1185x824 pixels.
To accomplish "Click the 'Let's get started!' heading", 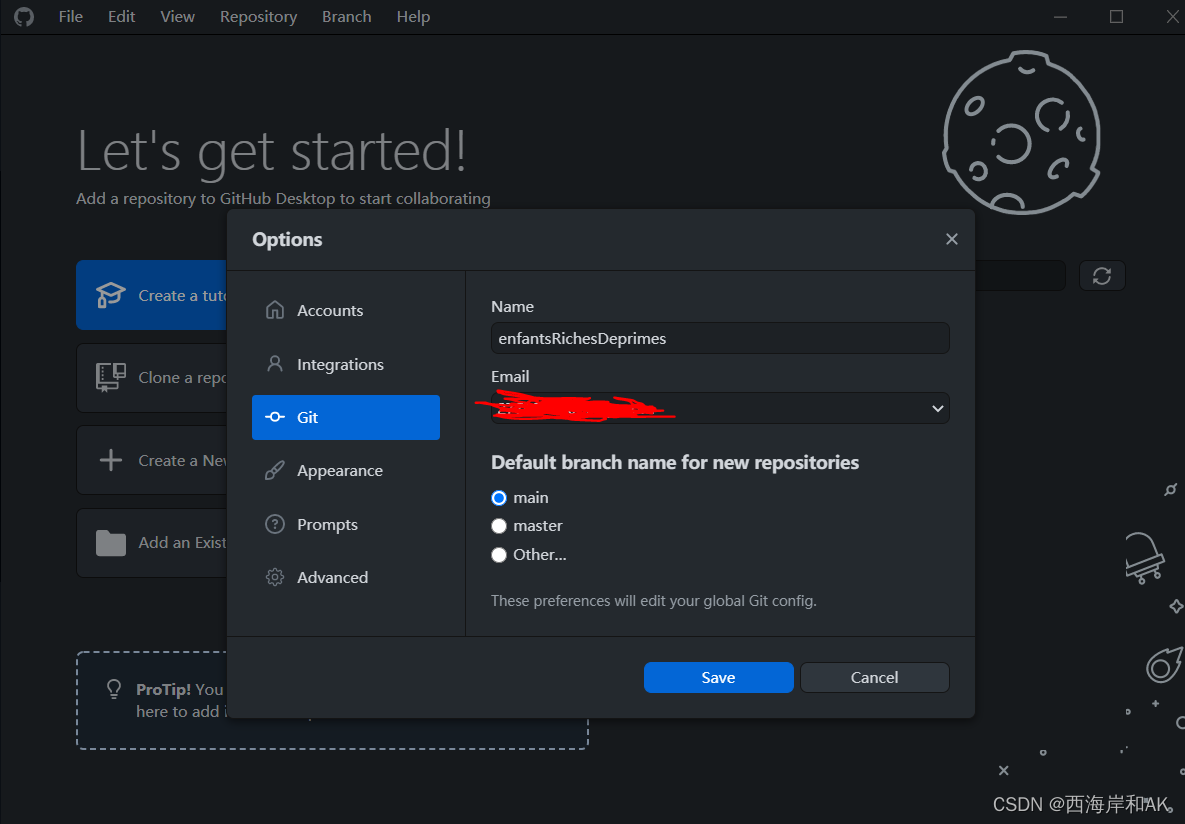I will tap(271, 151).
